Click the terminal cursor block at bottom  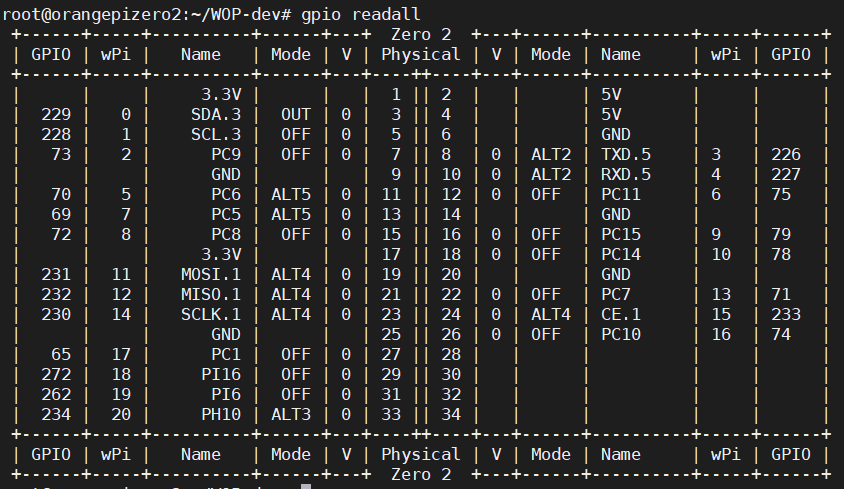(306, 486)
